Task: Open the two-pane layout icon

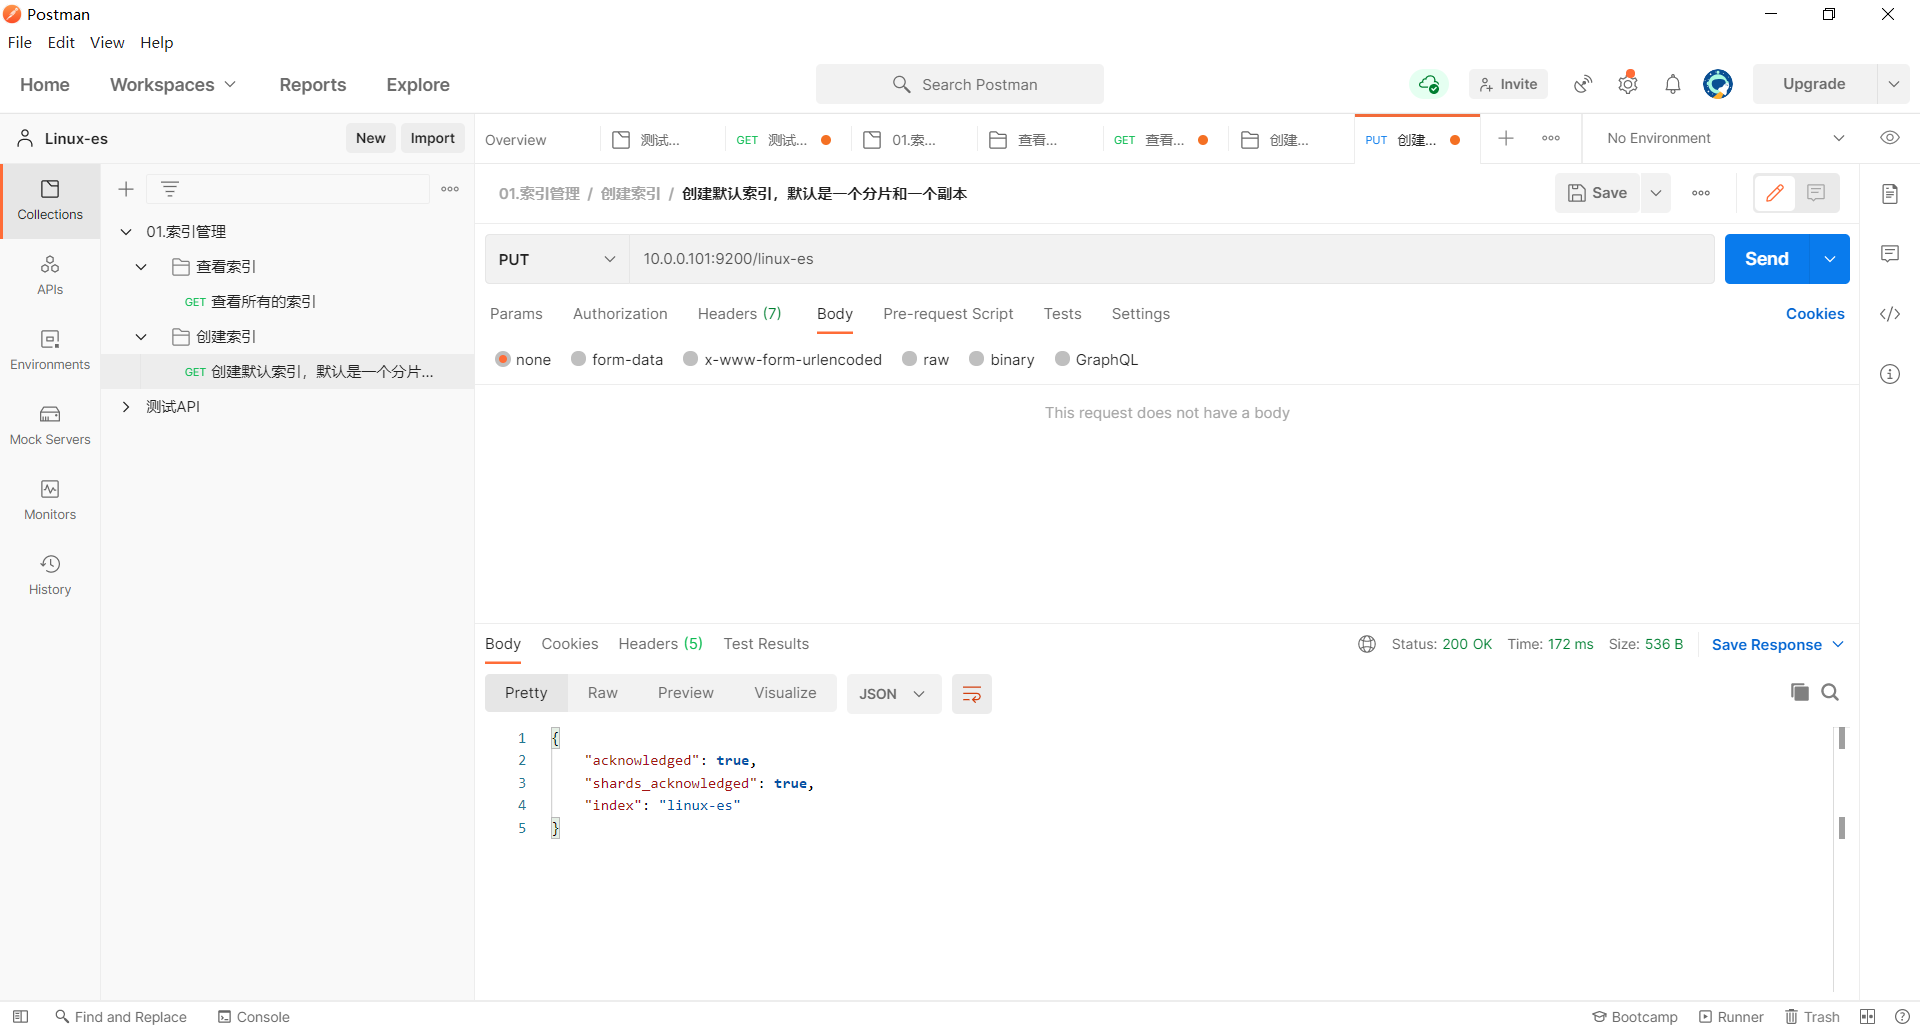Action: click(x=1867, y=1017)
